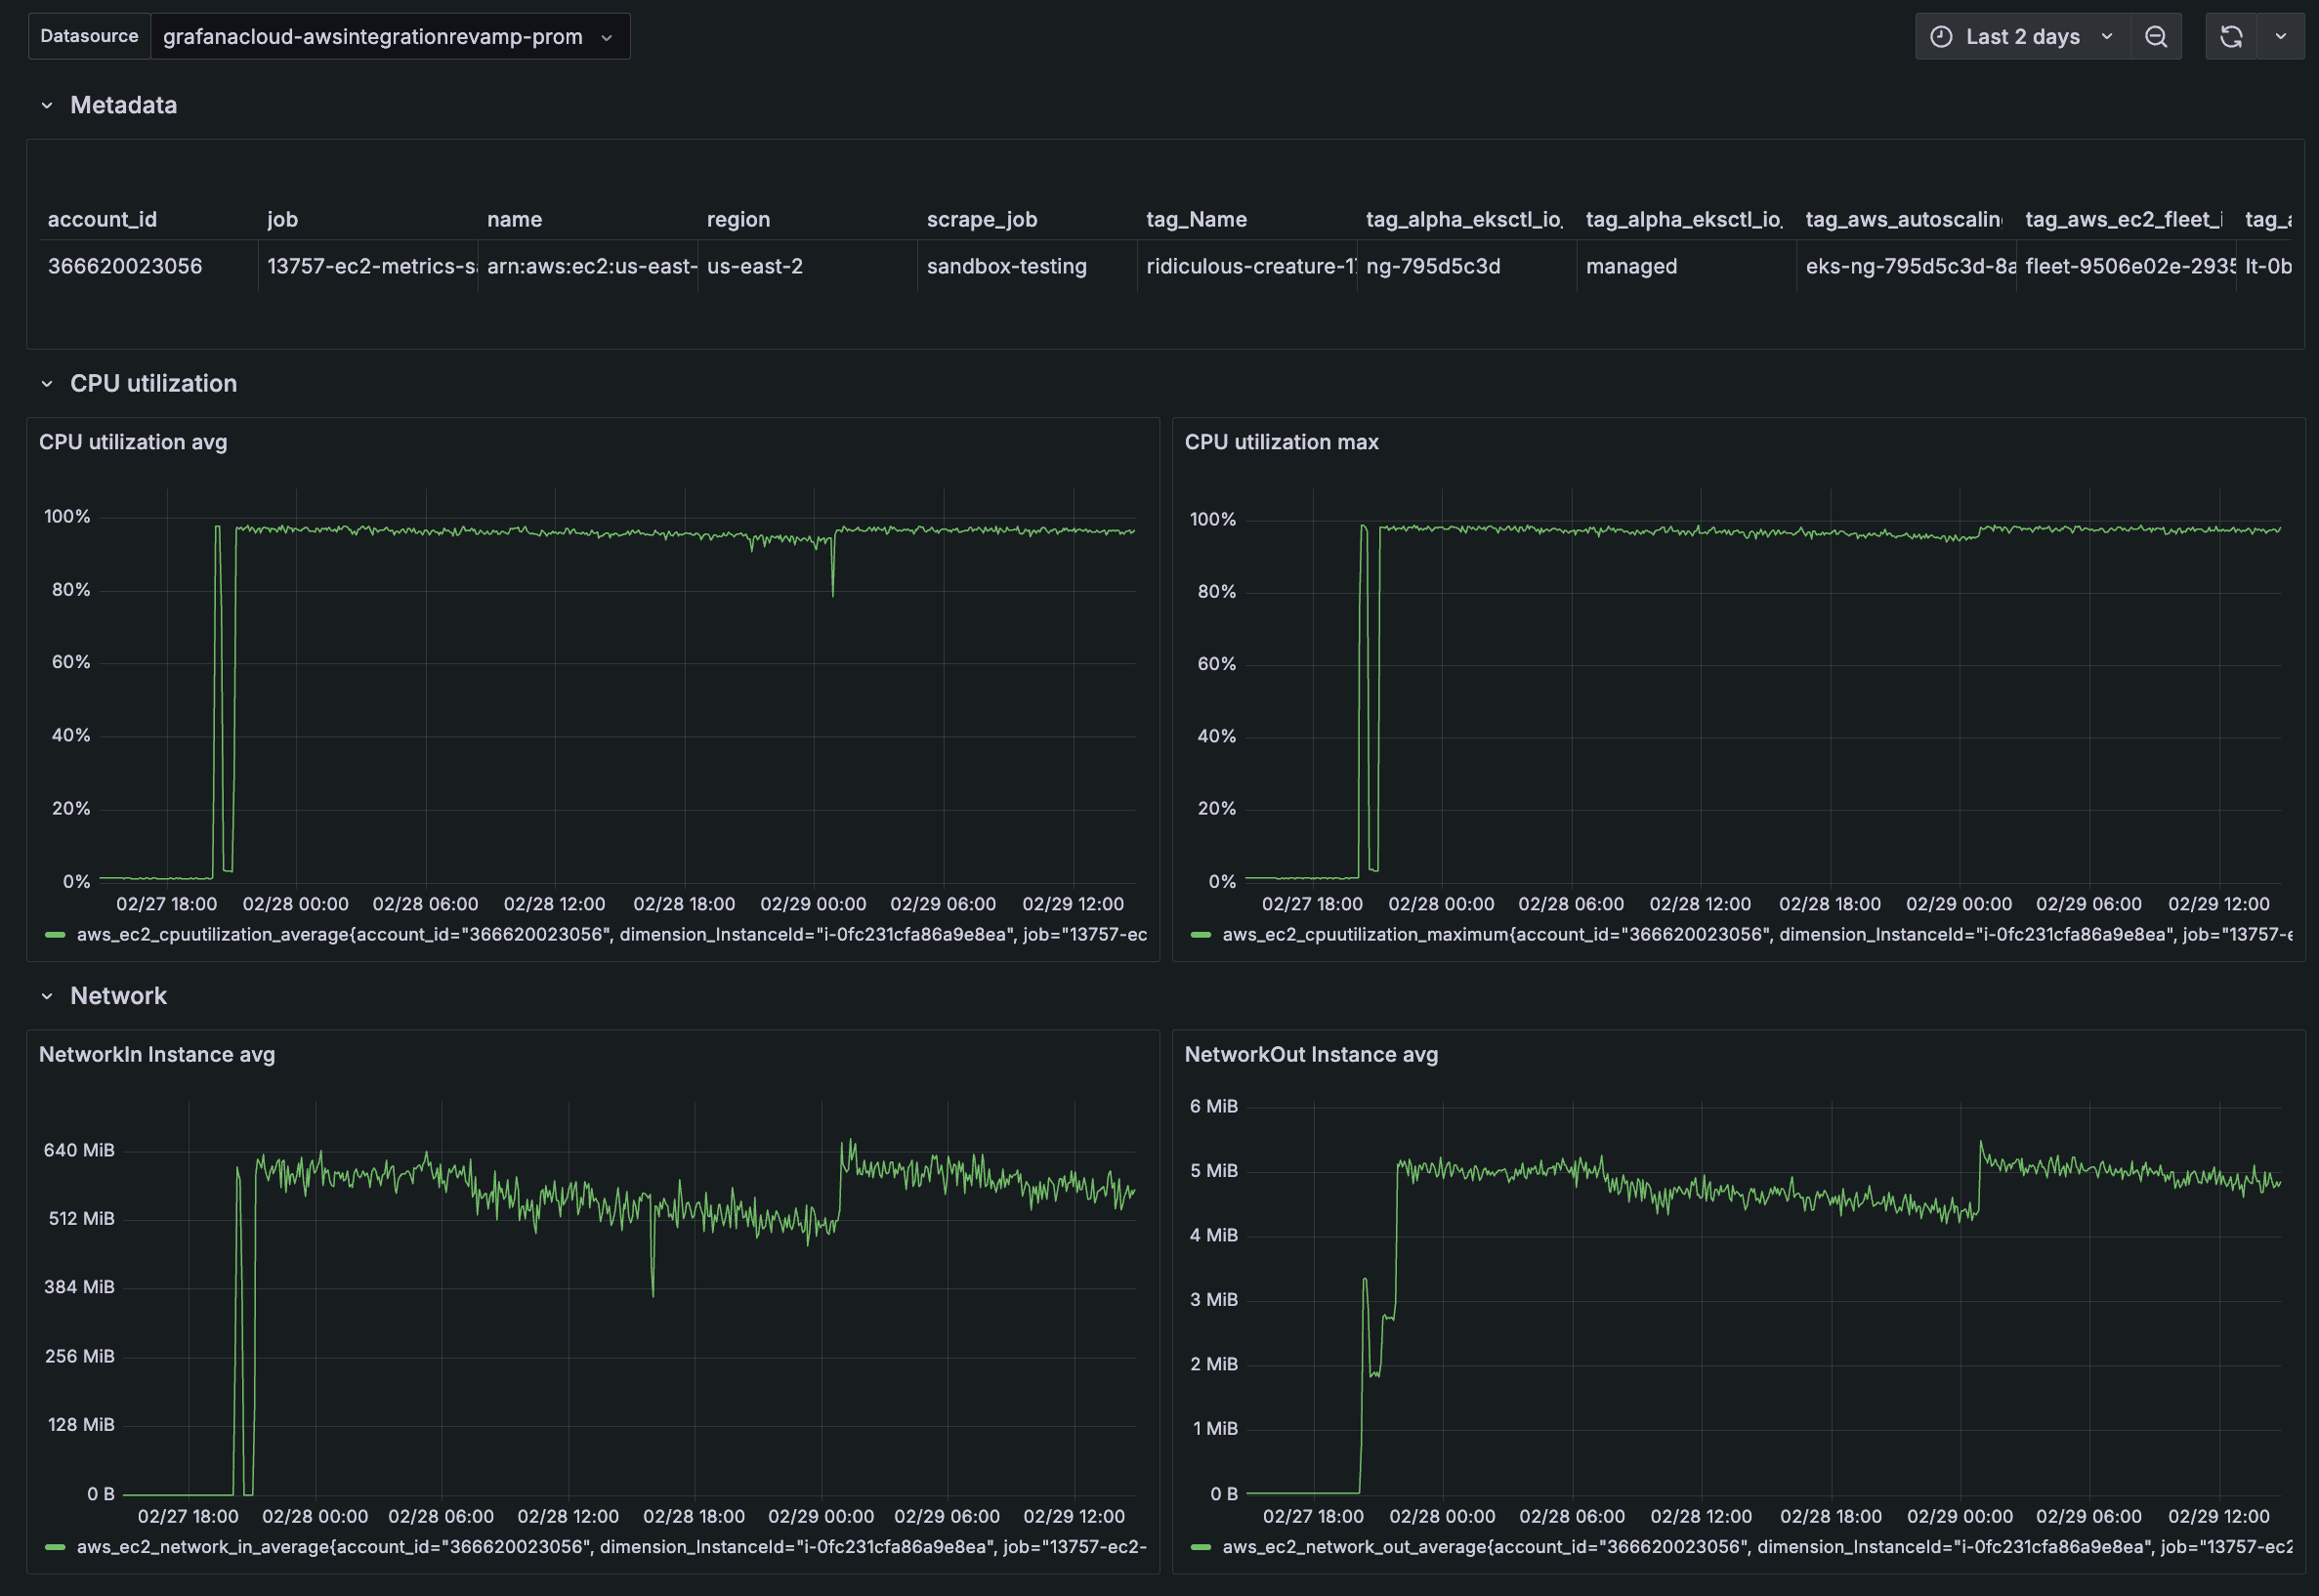Click the clock icon in time picker
Image resolution: width=2319 pixels, height=1596 pixels.
[x=1941, y=37]
